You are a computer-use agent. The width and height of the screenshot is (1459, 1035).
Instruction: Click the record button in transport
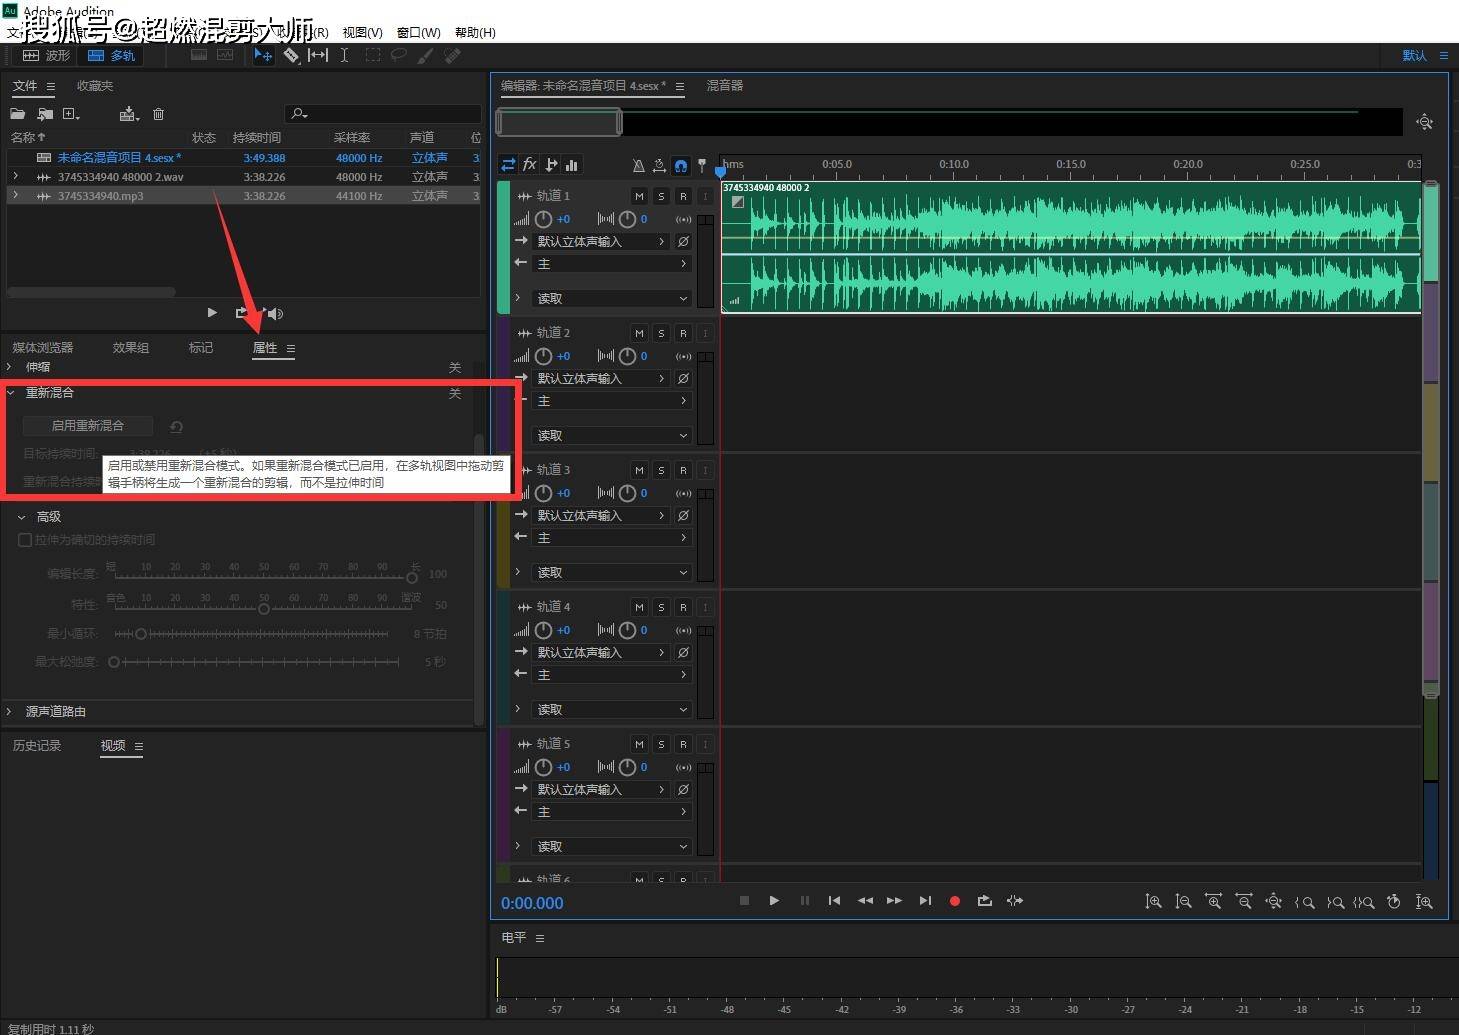click(955, 901)
